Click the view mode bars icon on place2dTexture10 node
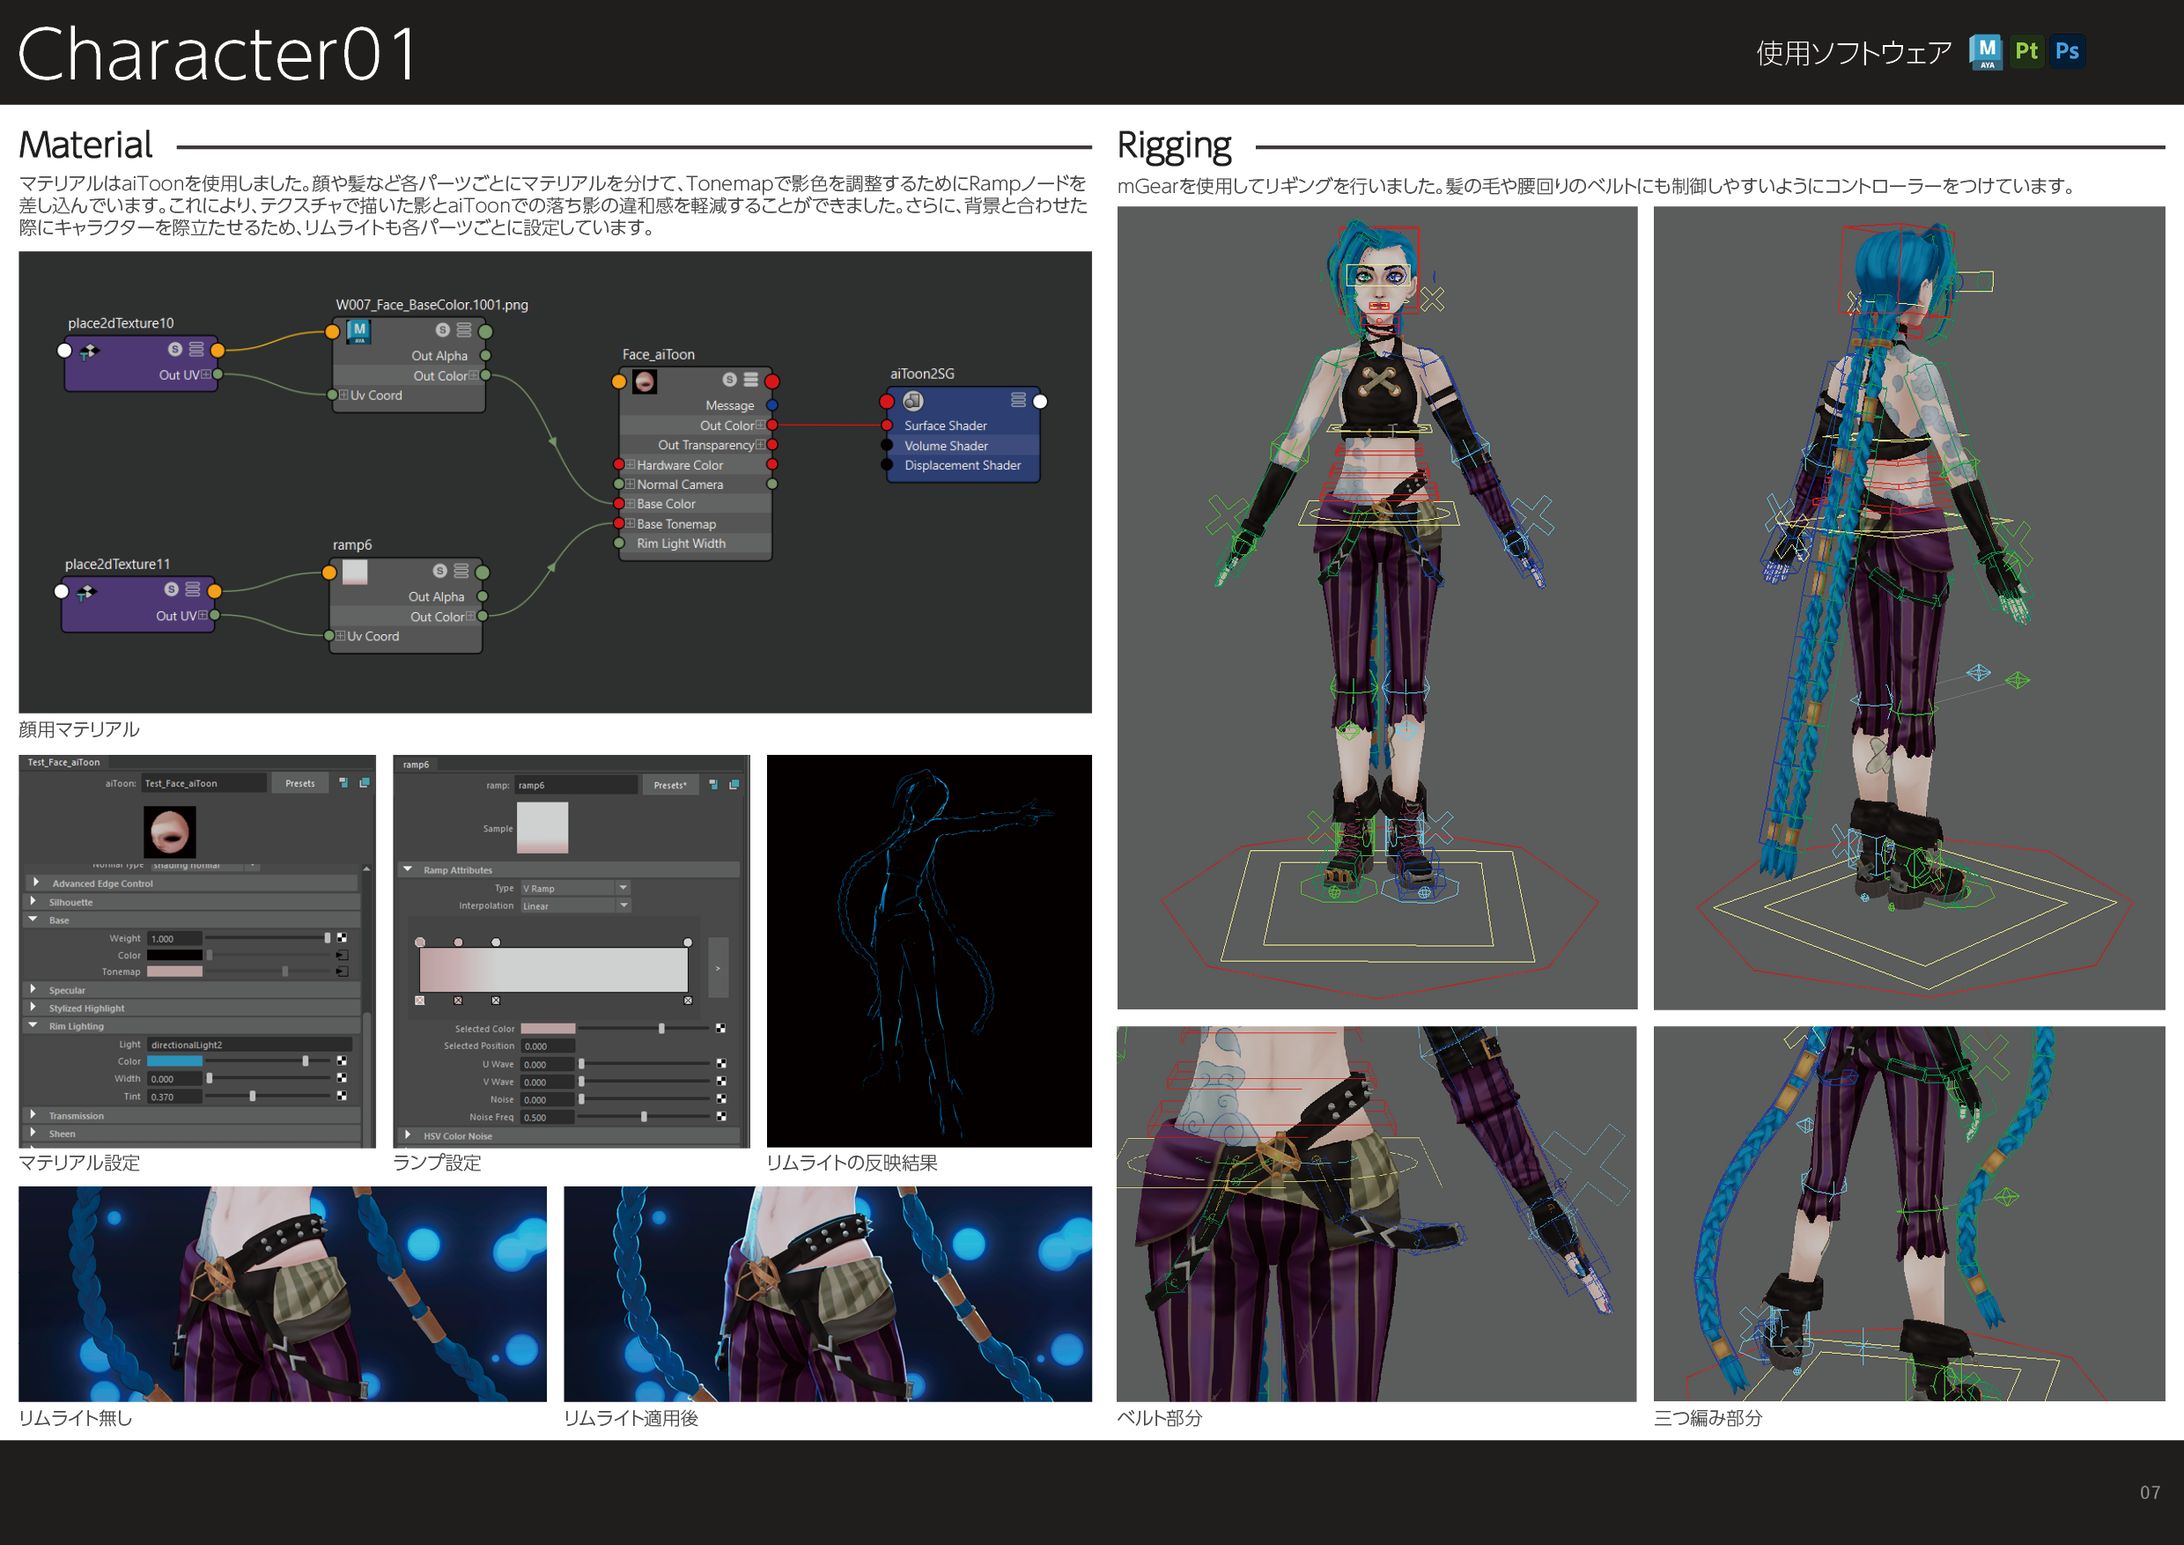Screen dimensions: 2184x1545 tap(196, 349)
